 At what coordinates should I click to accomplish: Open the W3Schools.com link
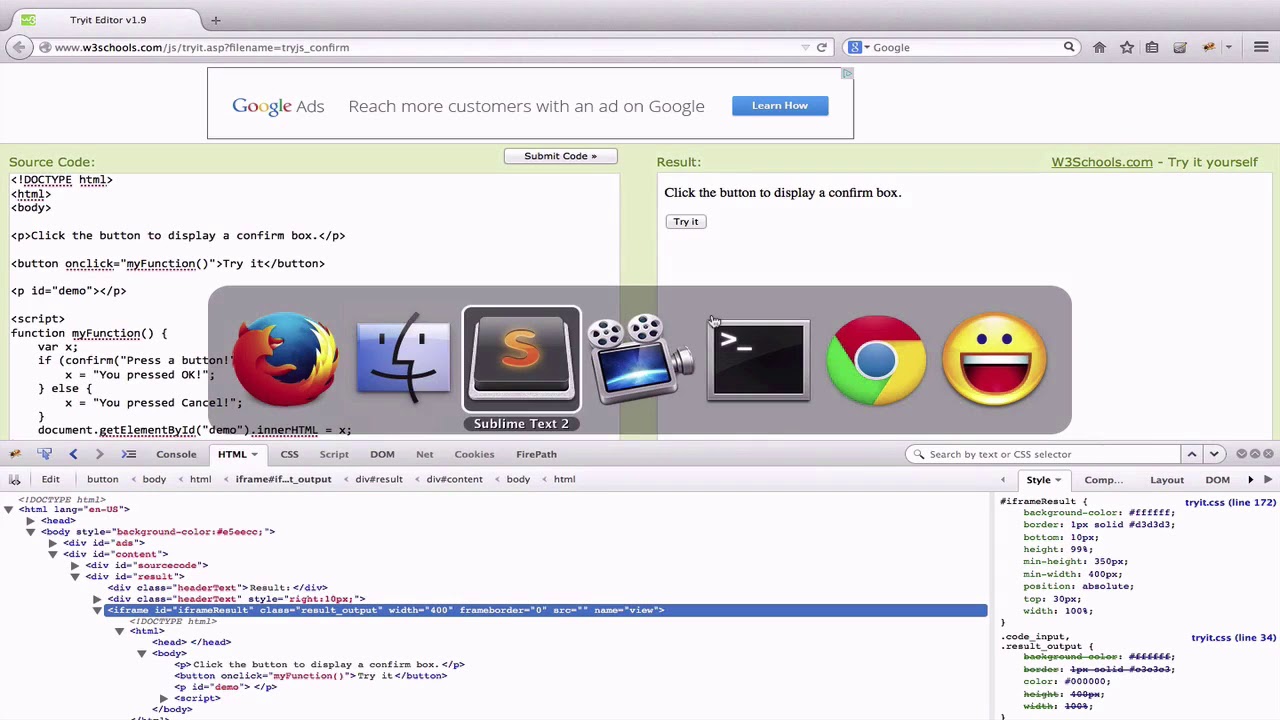[x=1102, y=162]
